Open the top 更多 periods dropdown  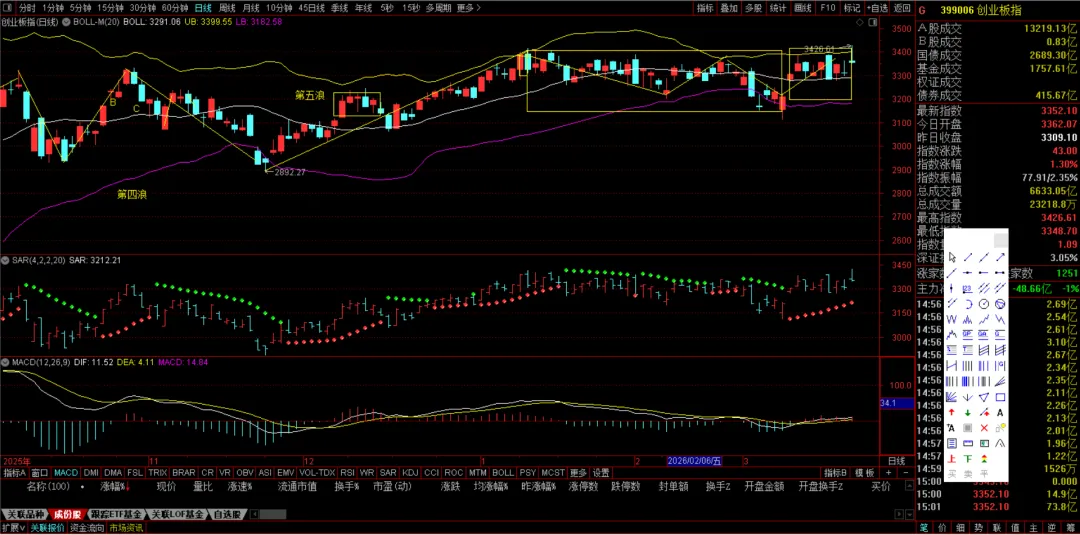[x=468, y=8]
